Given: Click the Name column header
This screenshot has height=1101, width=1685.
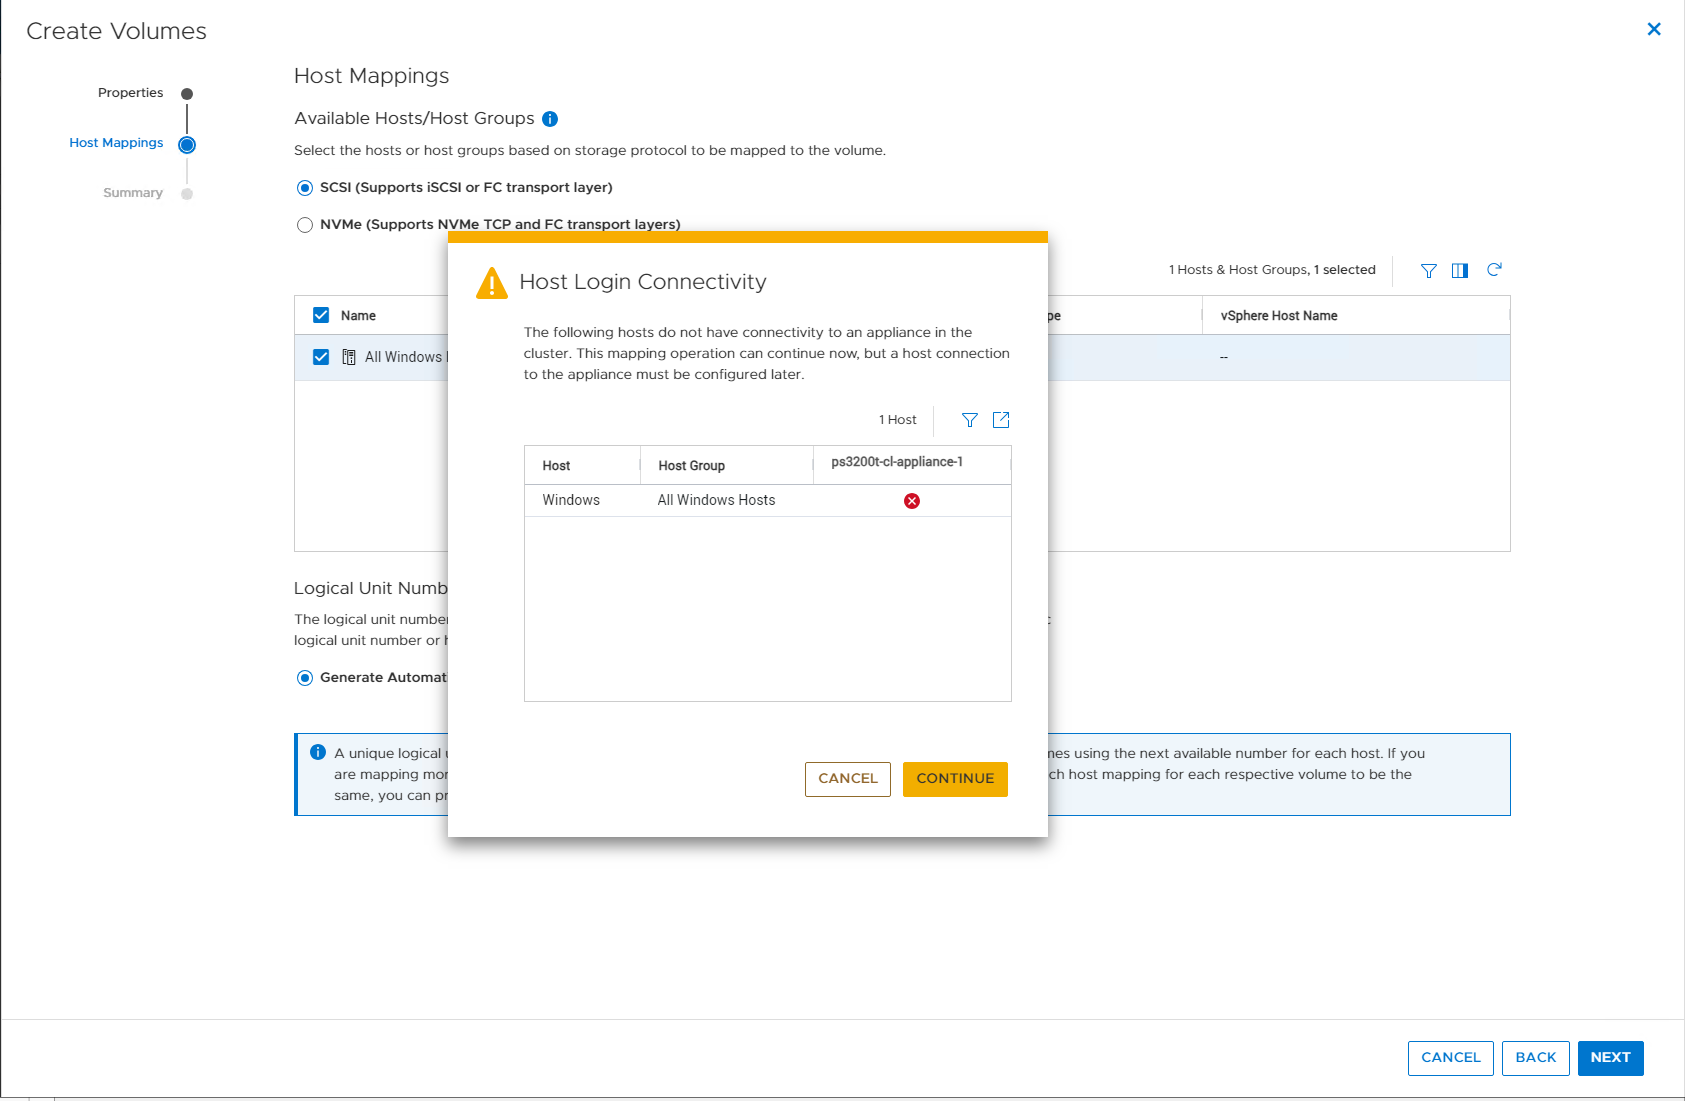Looking at the screenshot, I should (358, 316).
